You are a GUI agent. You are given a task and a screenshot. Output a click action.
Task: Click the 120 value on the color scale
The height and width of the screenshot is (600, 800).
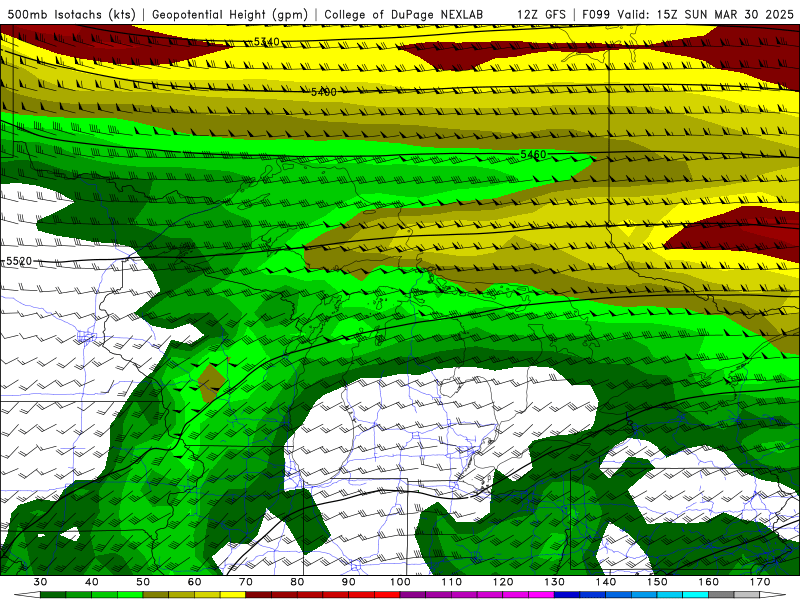click(x=503, y=582)
